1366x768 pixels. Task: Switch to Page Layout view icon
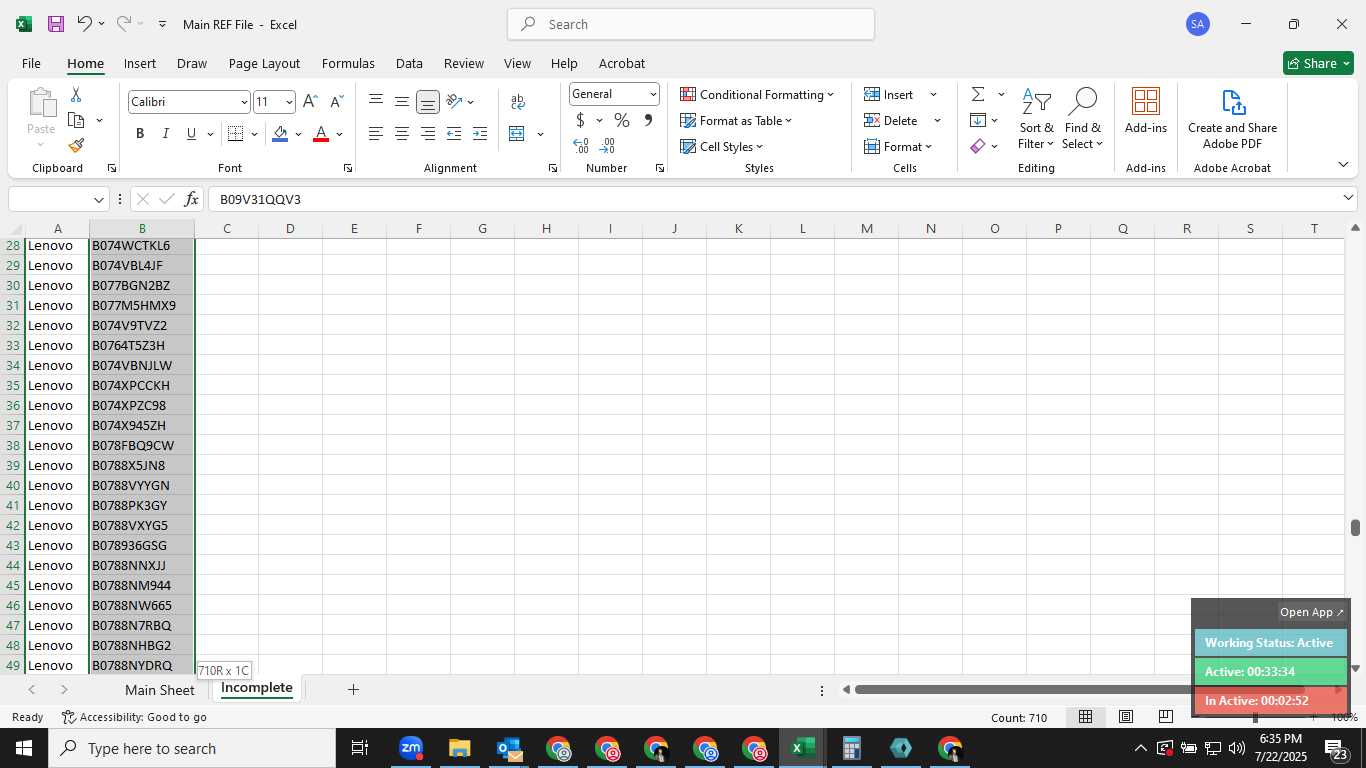point(1126,717)
